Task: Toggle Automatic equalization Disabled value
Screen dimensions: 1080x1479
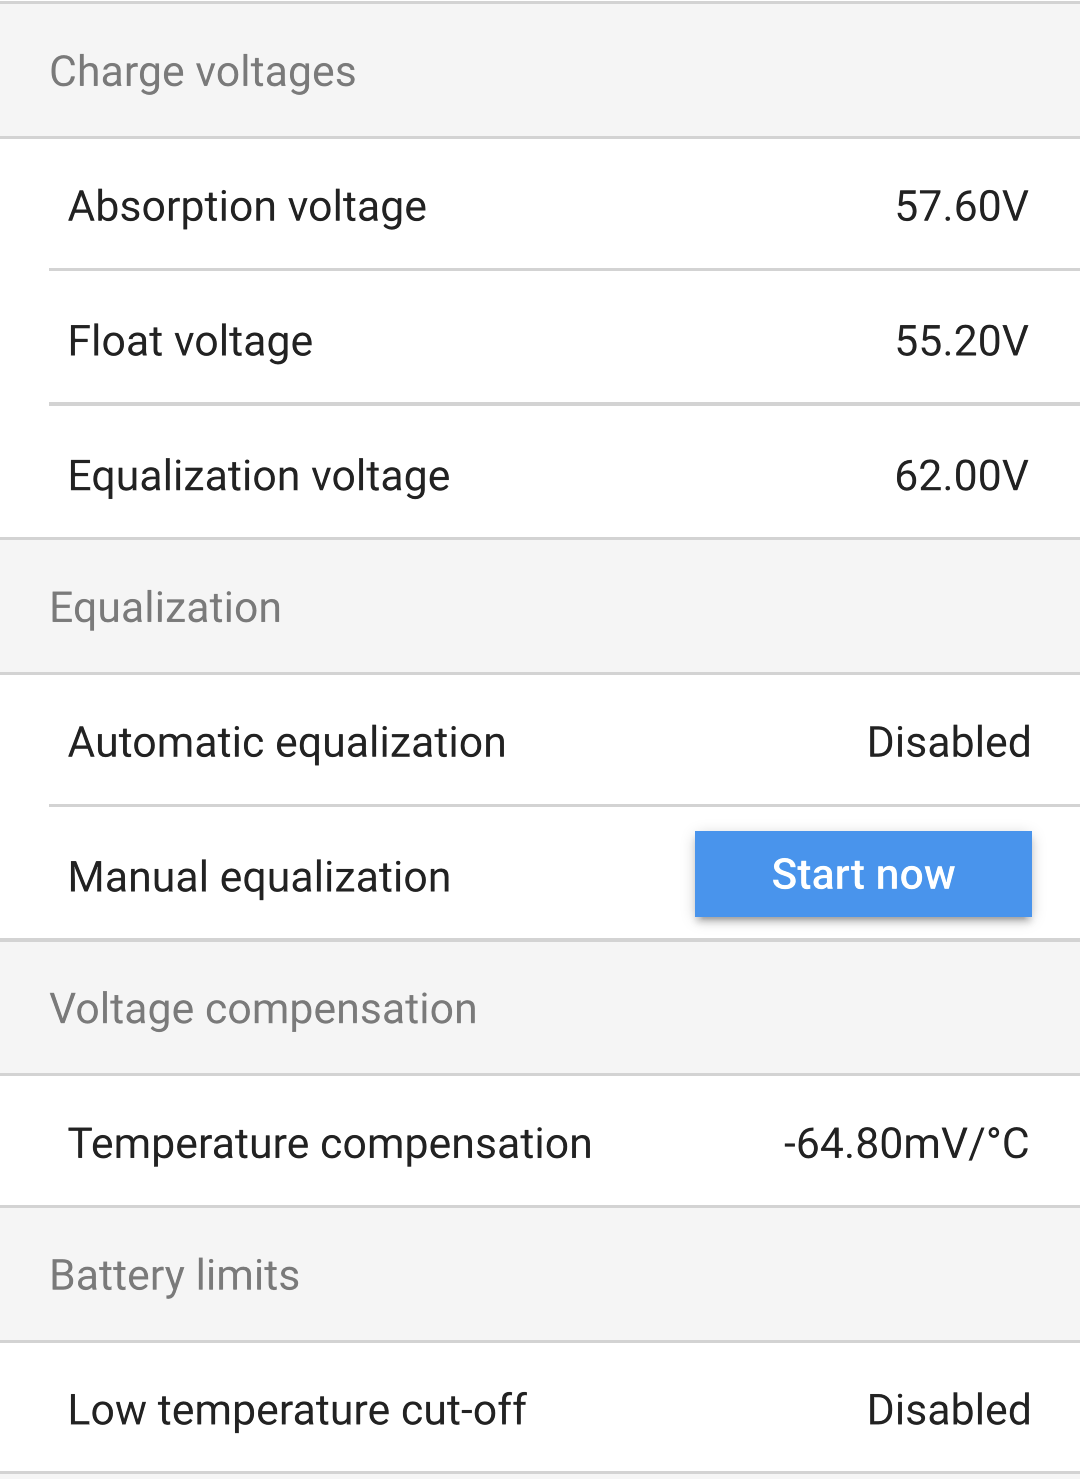Action: click(948, 743)
